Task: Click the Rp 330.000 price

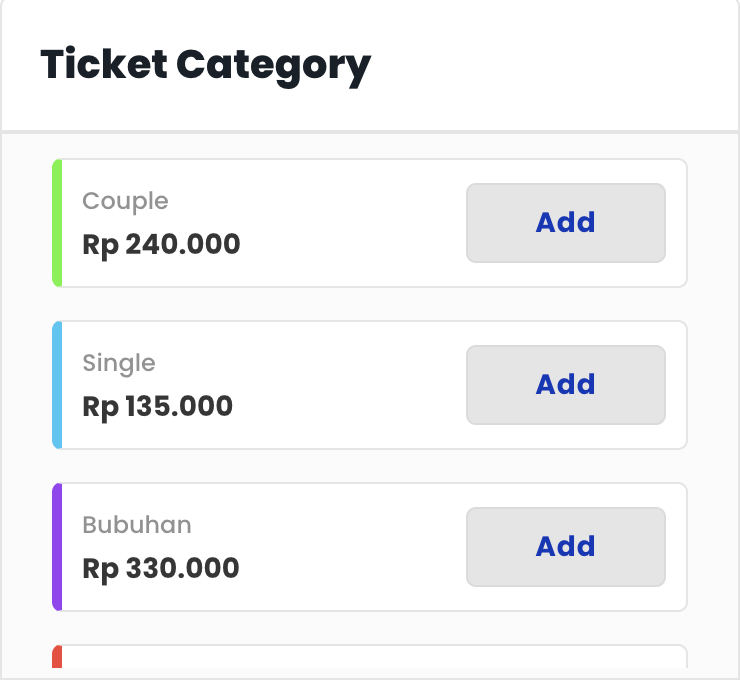Action: (x=161, y=568)
